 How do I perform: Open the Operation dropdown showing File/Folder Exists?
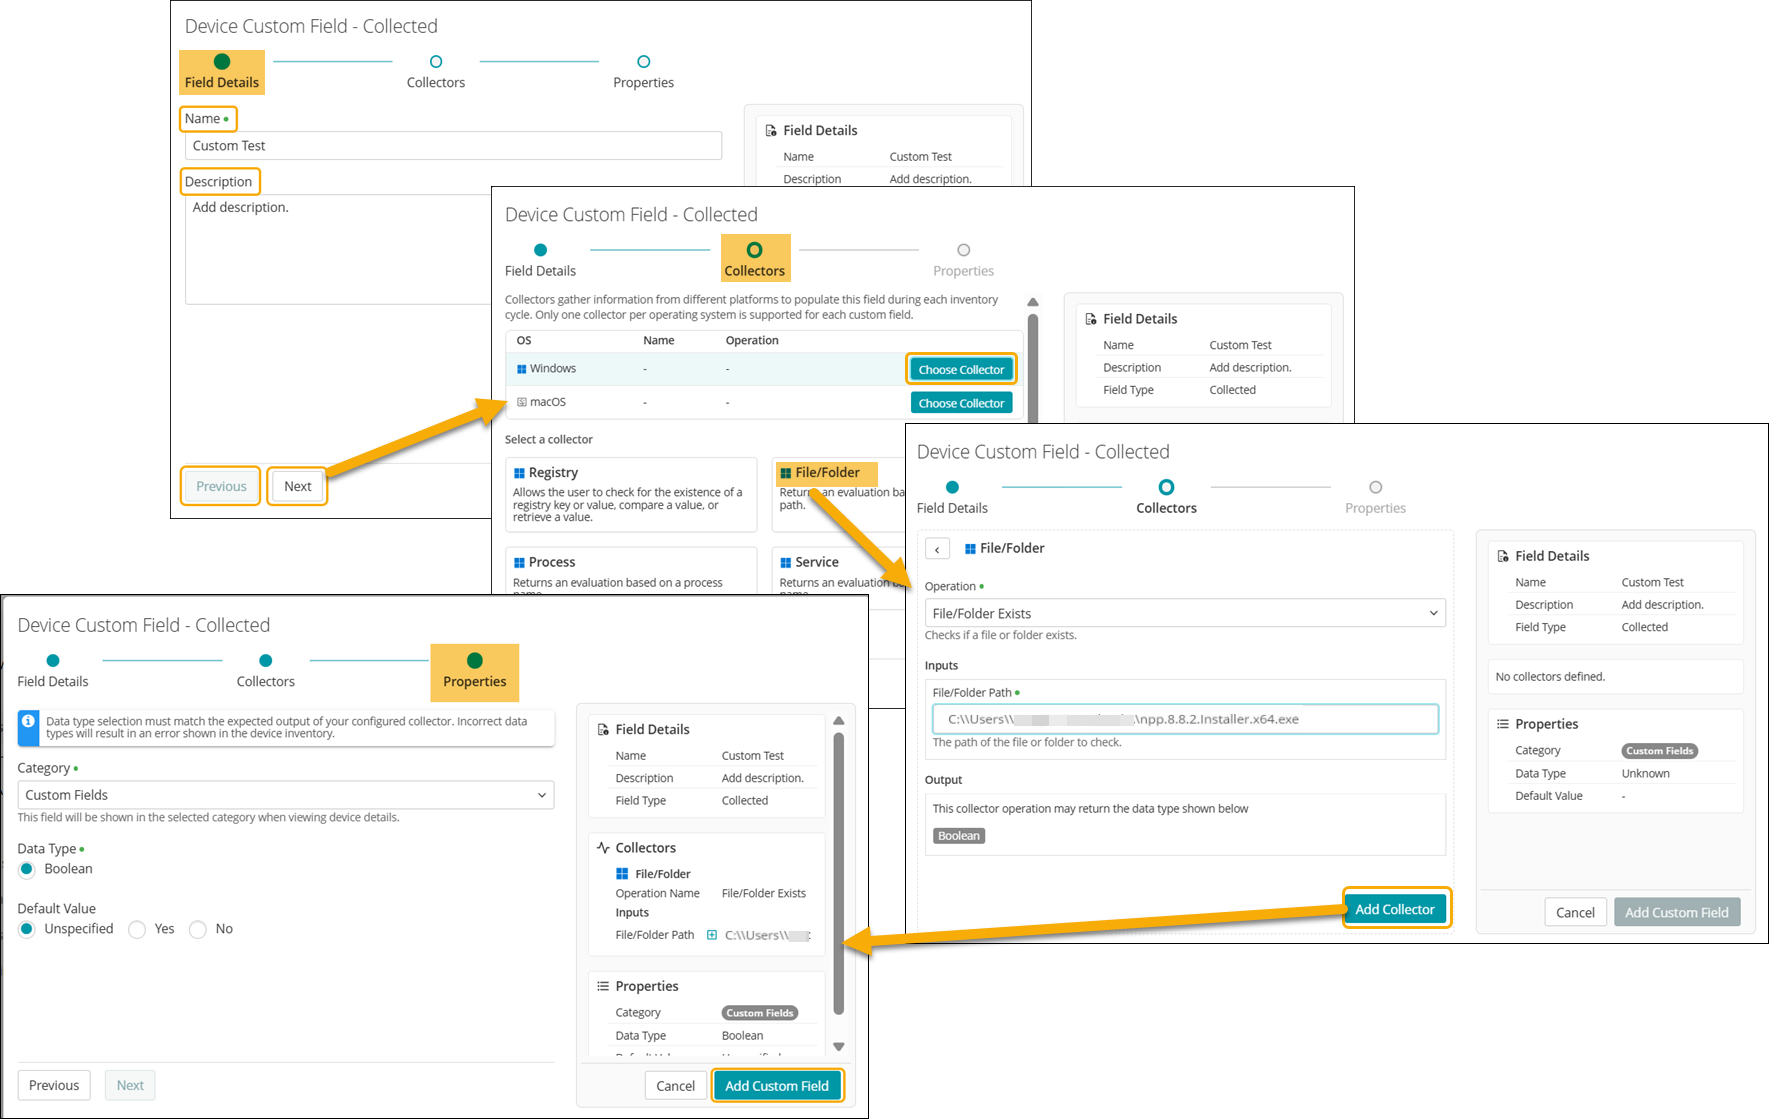1184,613
